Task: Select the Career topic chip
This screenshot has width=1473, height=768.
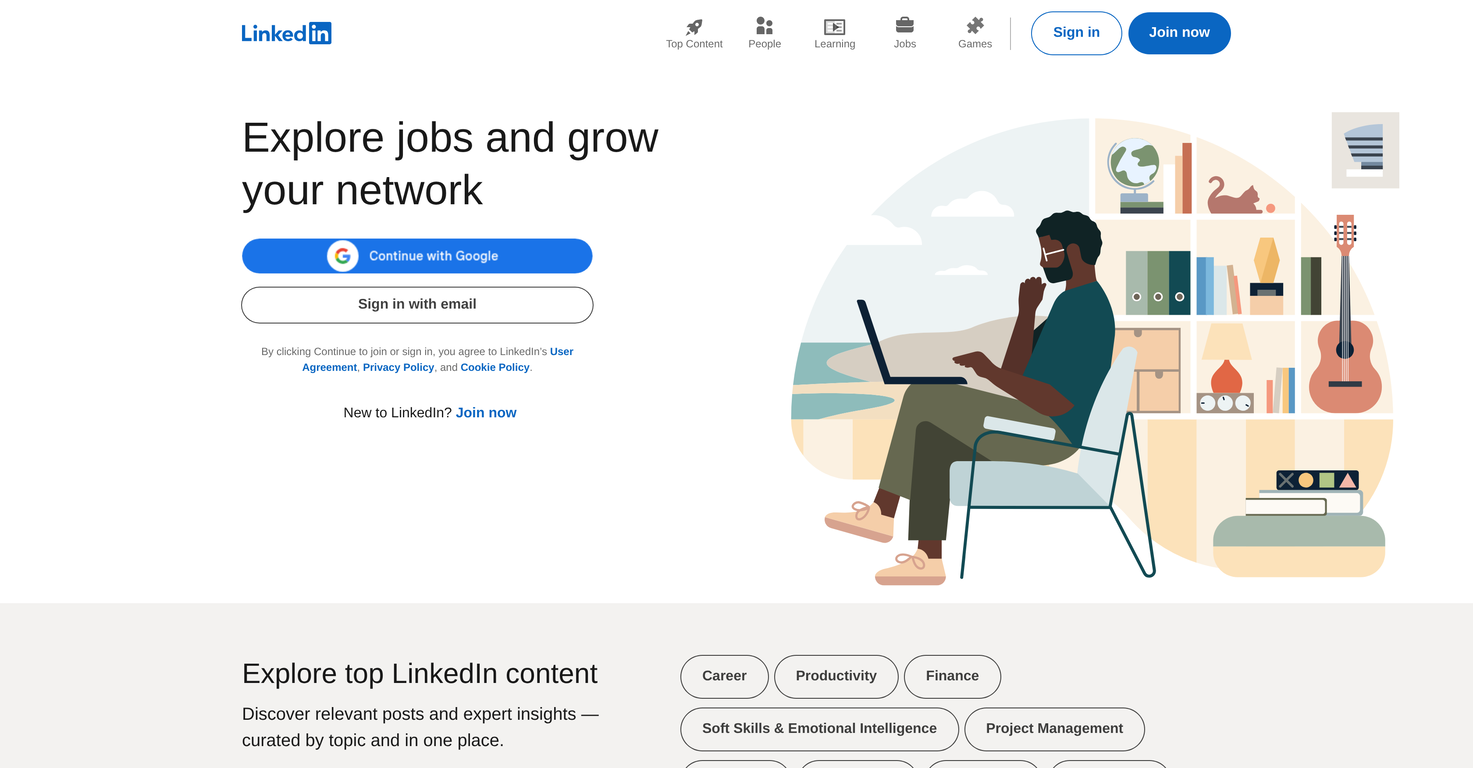Action: 724,676
